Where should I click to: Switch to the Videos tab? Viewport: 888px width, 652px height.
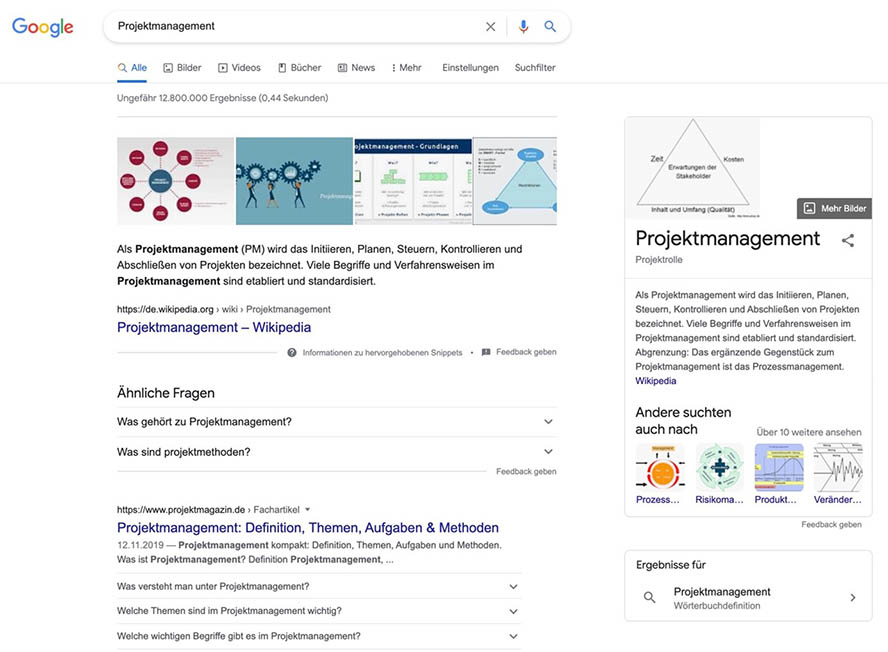tap(240, 67)
